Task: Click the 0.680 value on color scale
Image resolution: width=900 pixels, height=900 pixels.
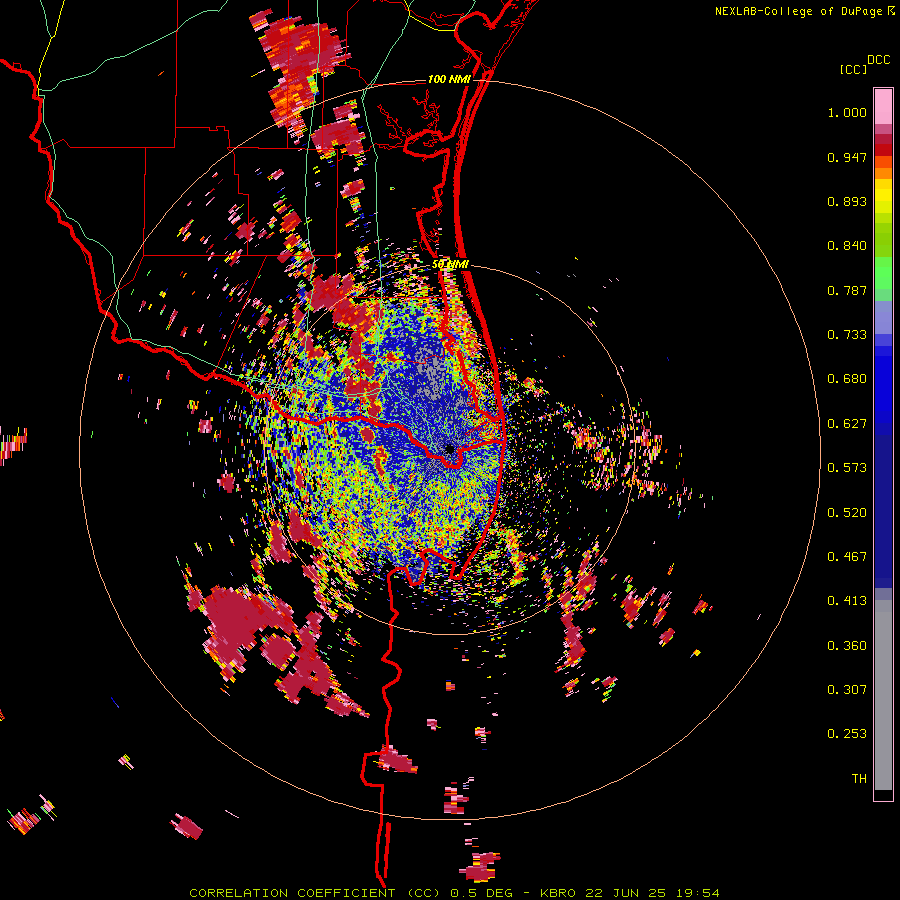Action: (847, 379)
